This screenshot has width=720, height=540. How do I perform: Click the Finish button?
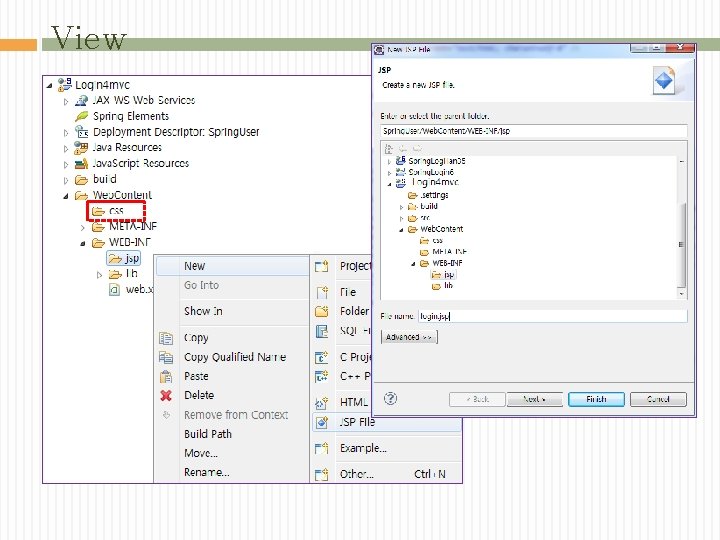coord(596,399)
